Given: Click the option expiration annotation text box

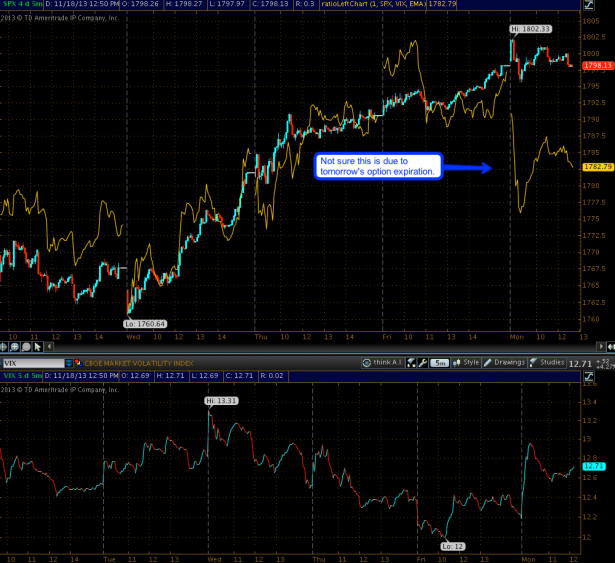Looking at the screenshot, I should 376,166.
